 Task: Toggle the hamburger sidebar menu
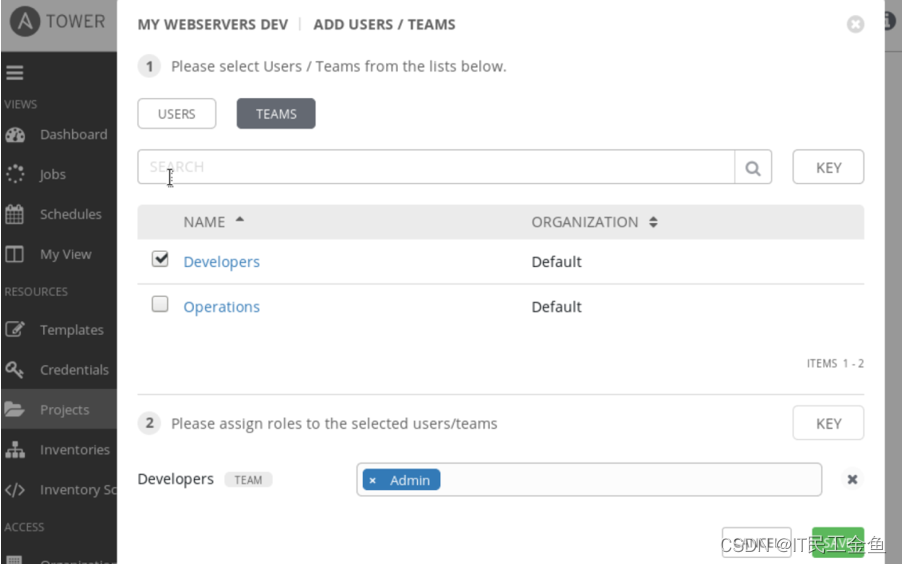click(x=14, y=73)
